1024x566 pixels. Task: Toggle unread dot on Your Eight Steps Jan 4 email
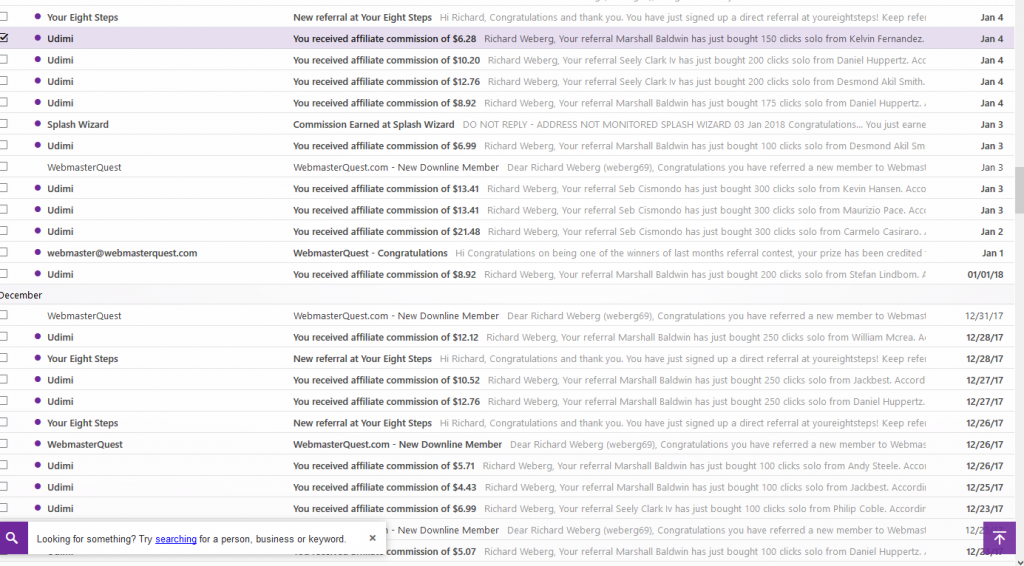point(37,17)
